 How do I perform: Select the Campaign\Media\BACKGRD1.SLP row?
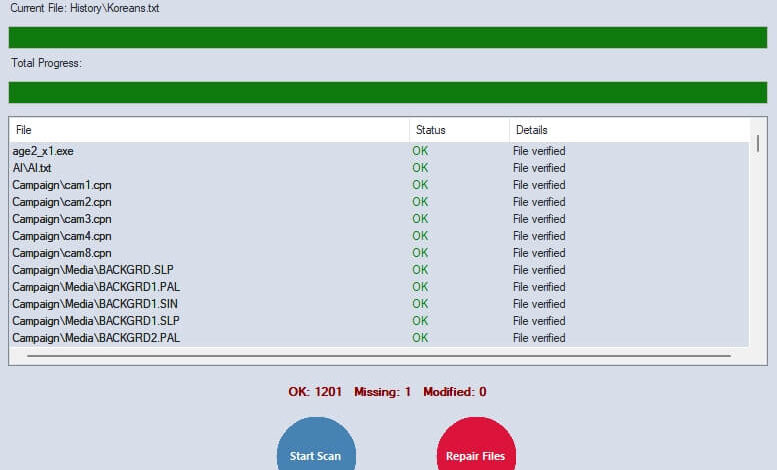tap(379, 321)
